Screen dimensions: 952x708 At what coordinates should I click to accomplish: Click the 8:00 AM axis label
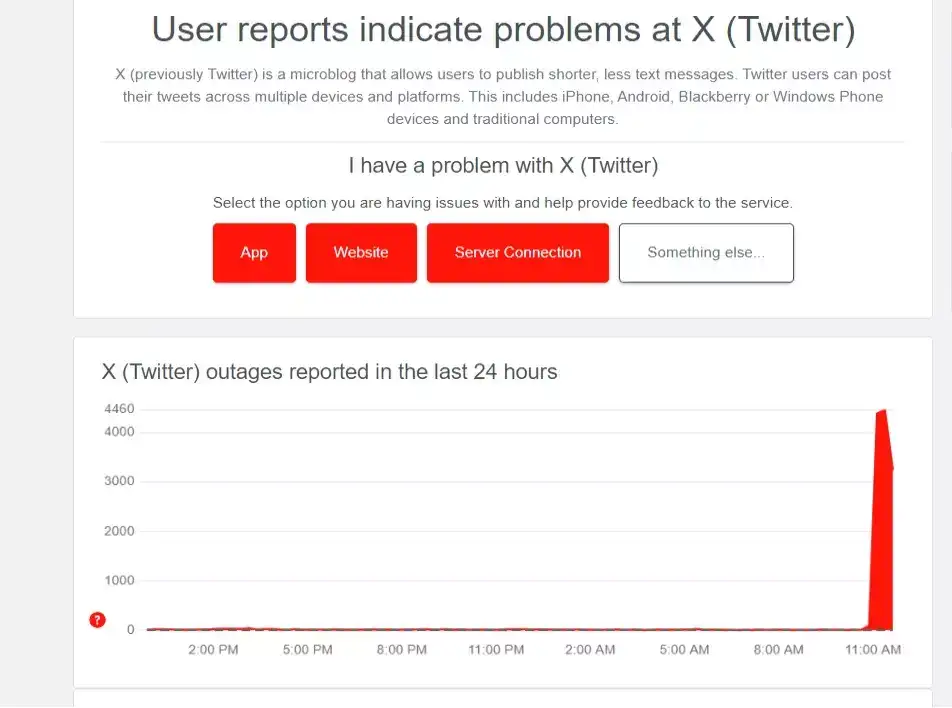pos(778,650)
